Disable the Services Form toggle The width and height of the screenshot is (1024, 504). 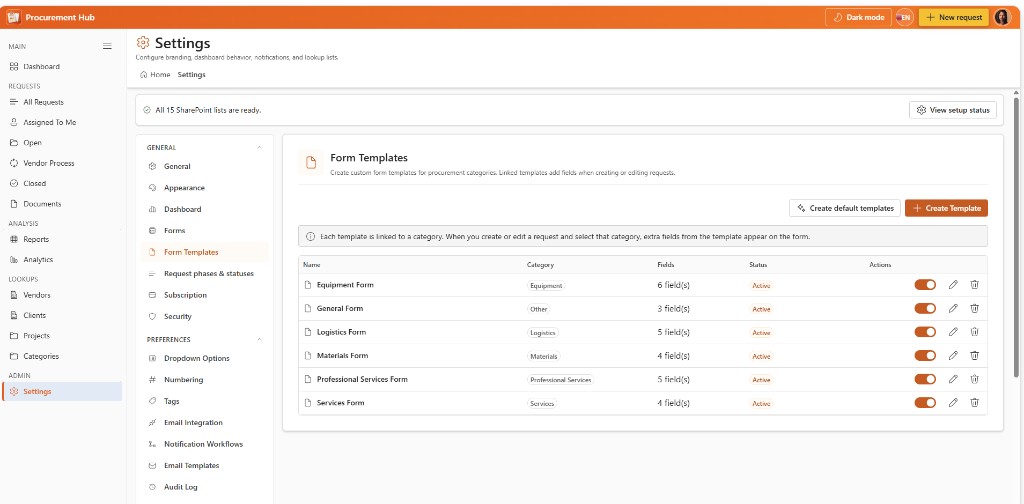coord(925,402)
